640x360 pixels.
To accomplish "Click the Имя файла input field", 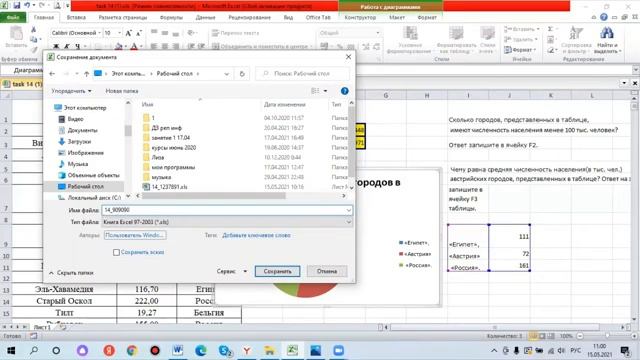I will tap(227, 210).
